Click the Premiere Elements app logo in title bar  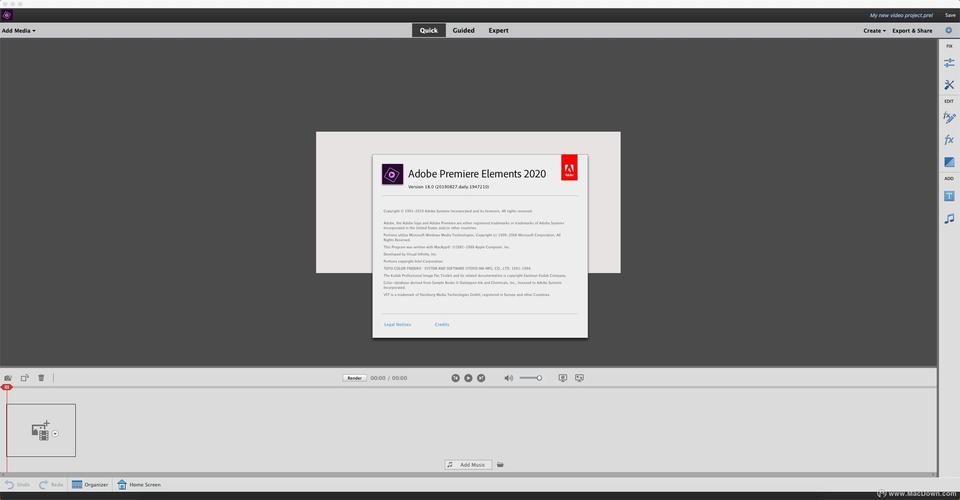coord(7,15)
